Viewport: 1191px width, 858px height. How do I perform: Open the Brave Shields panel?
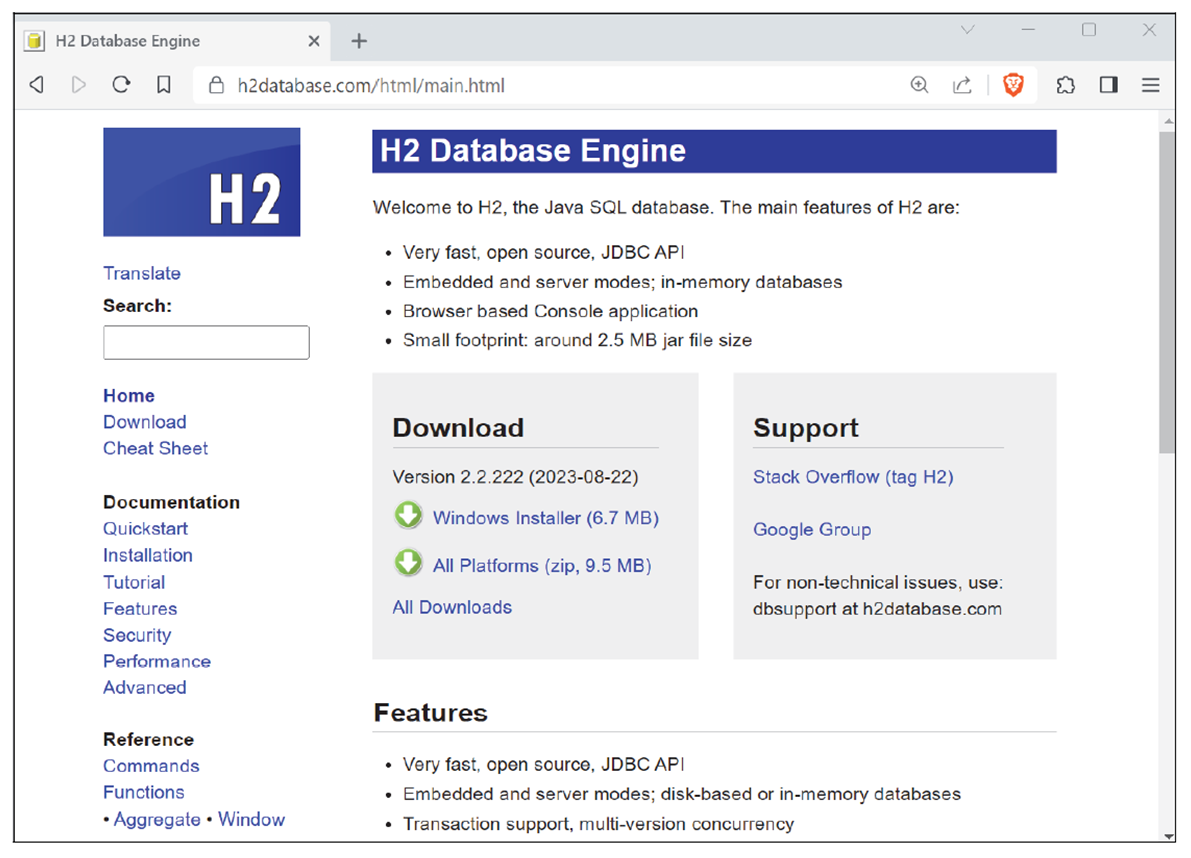(x=1012, y=85)
